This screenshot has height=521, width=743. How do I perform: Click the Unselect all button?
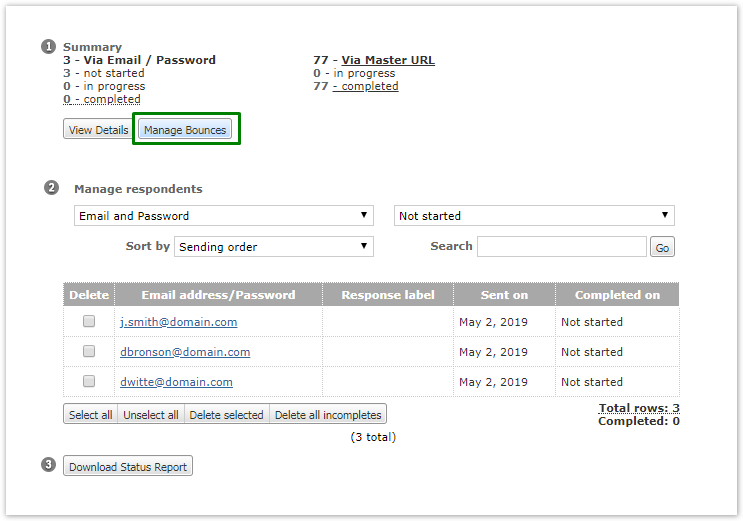tap(150, 415)
